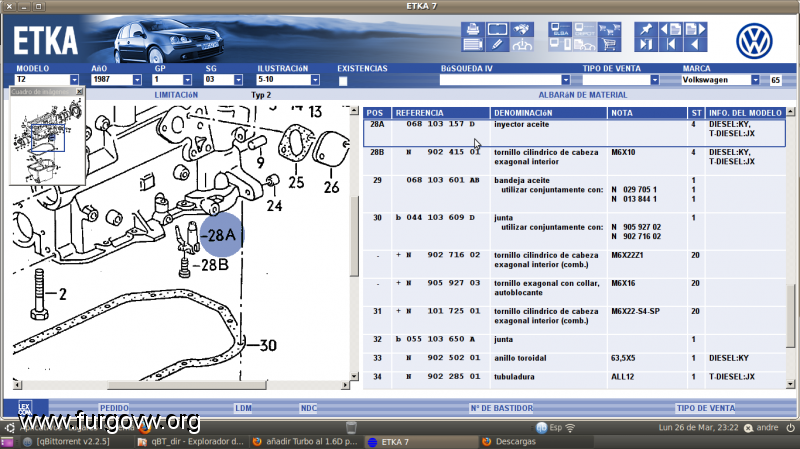800x449 pixels.
Task: Click the list view icon below printer
Action: [472, 45]
